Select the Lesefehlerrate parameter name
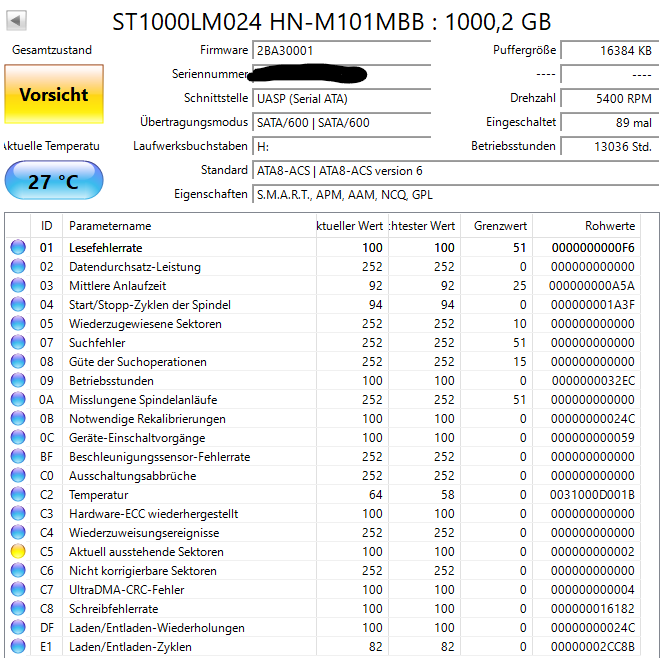This screenshot has height=658, width=665. pos(106,248)
